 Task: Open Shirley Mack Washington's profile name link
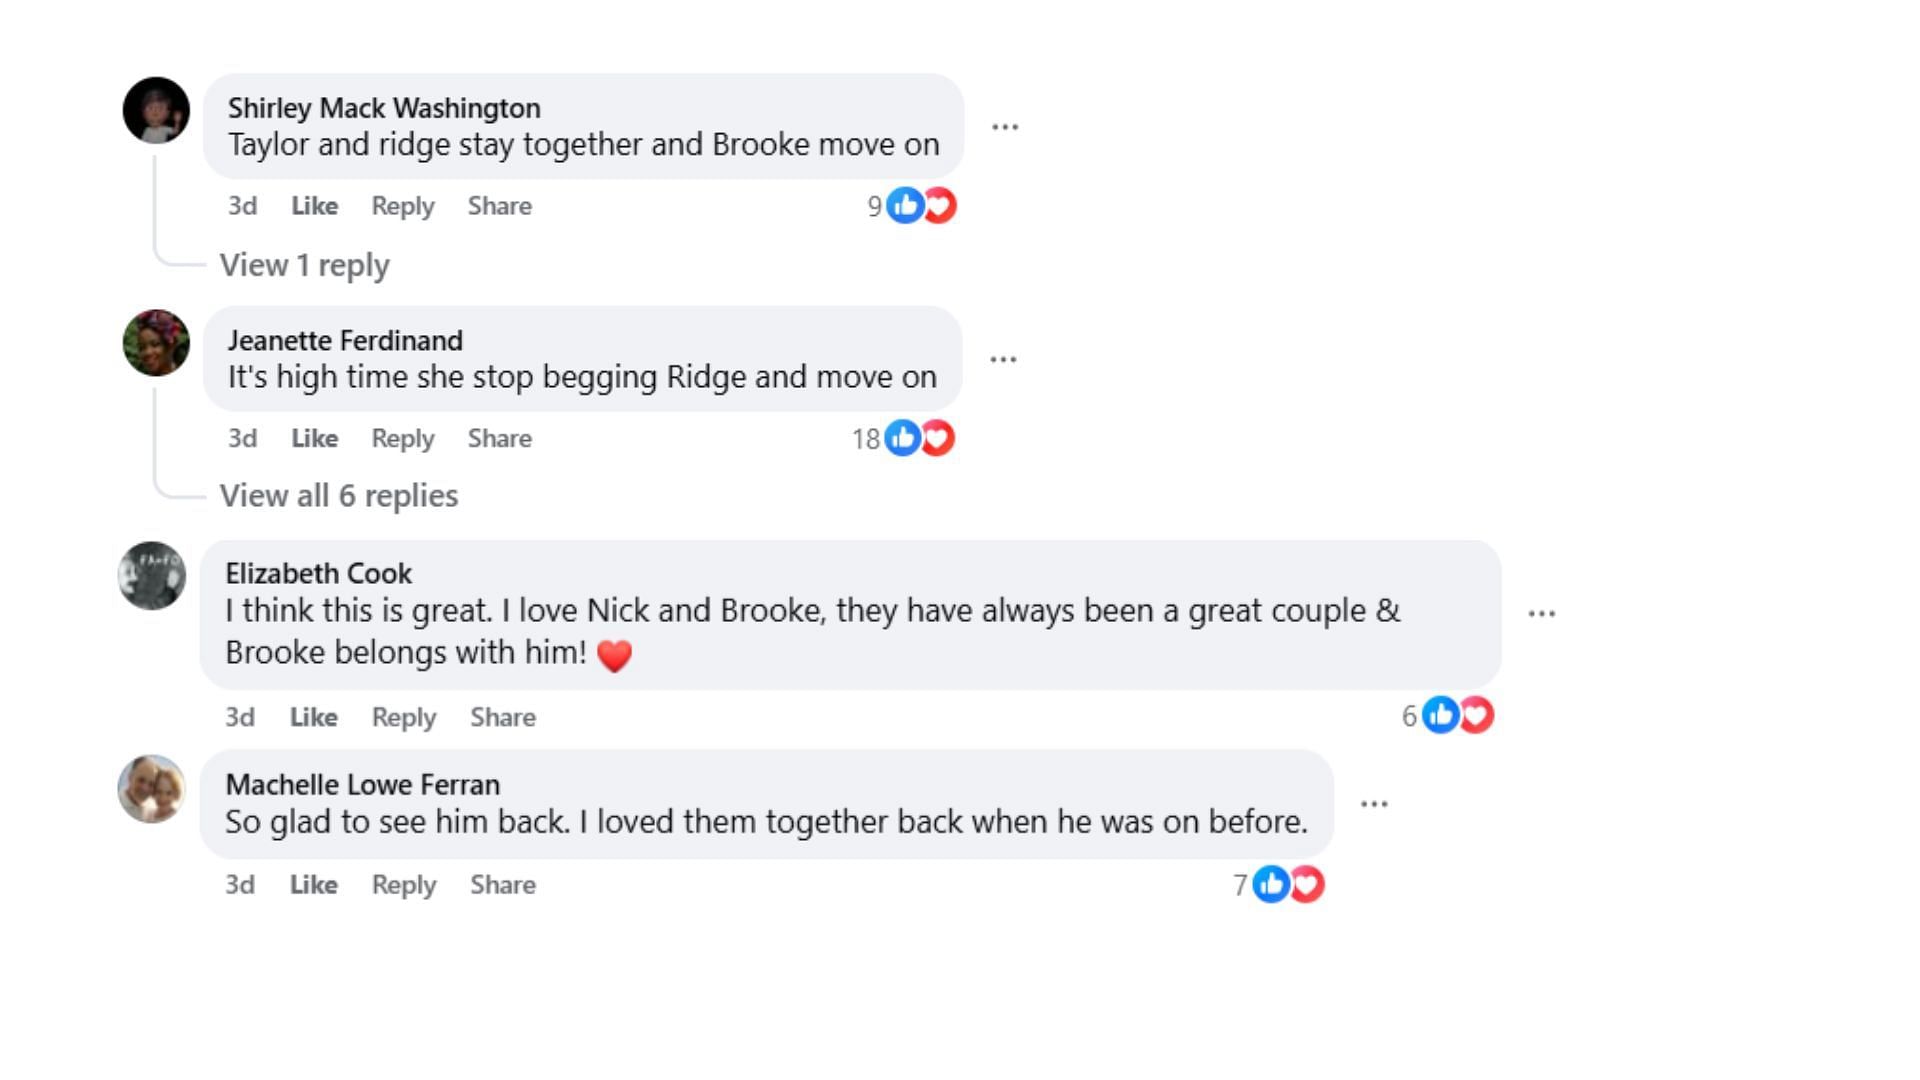pos(384,108)
